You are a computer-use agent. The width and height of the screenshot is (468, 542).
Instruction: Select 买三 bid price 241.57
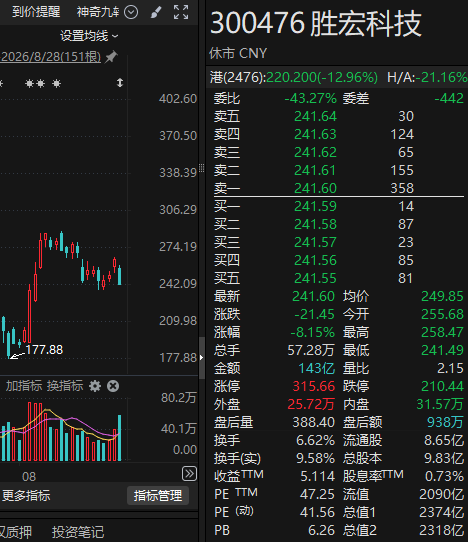[315, 242]
